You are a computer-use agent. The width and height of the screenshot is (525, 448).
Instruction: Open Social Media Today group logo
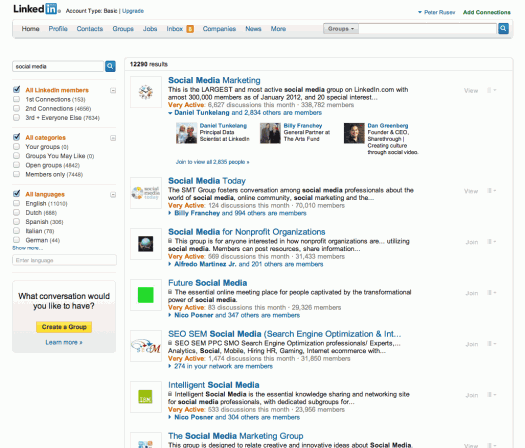[x=146, y=193]
